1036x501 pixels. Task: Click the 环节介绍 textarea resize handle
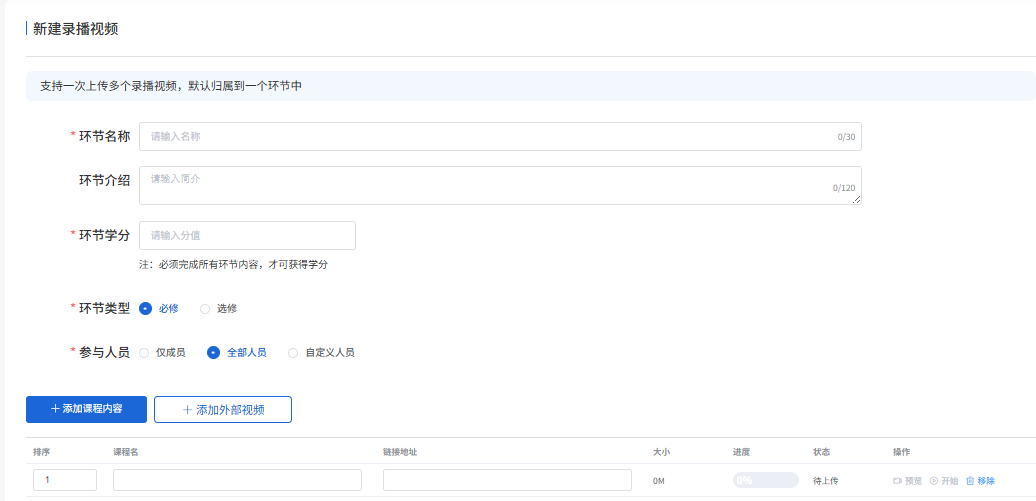[x=857, y=200]
